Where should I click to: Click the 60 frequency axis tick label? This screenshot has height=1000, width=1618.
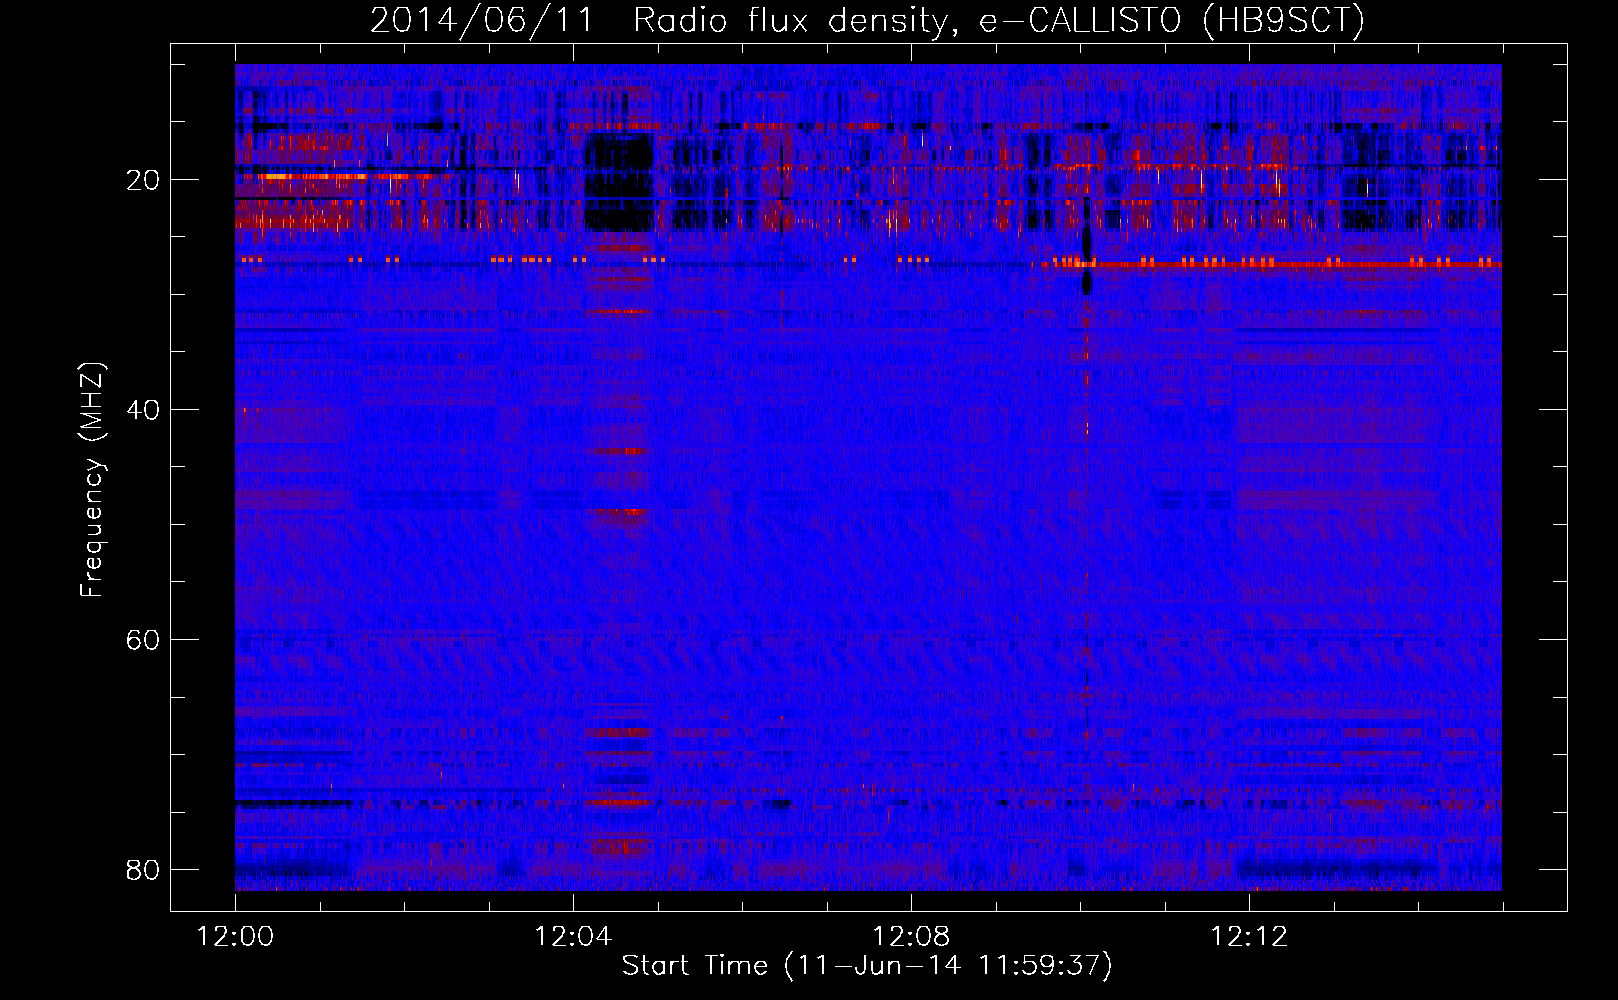coord(143,640)
